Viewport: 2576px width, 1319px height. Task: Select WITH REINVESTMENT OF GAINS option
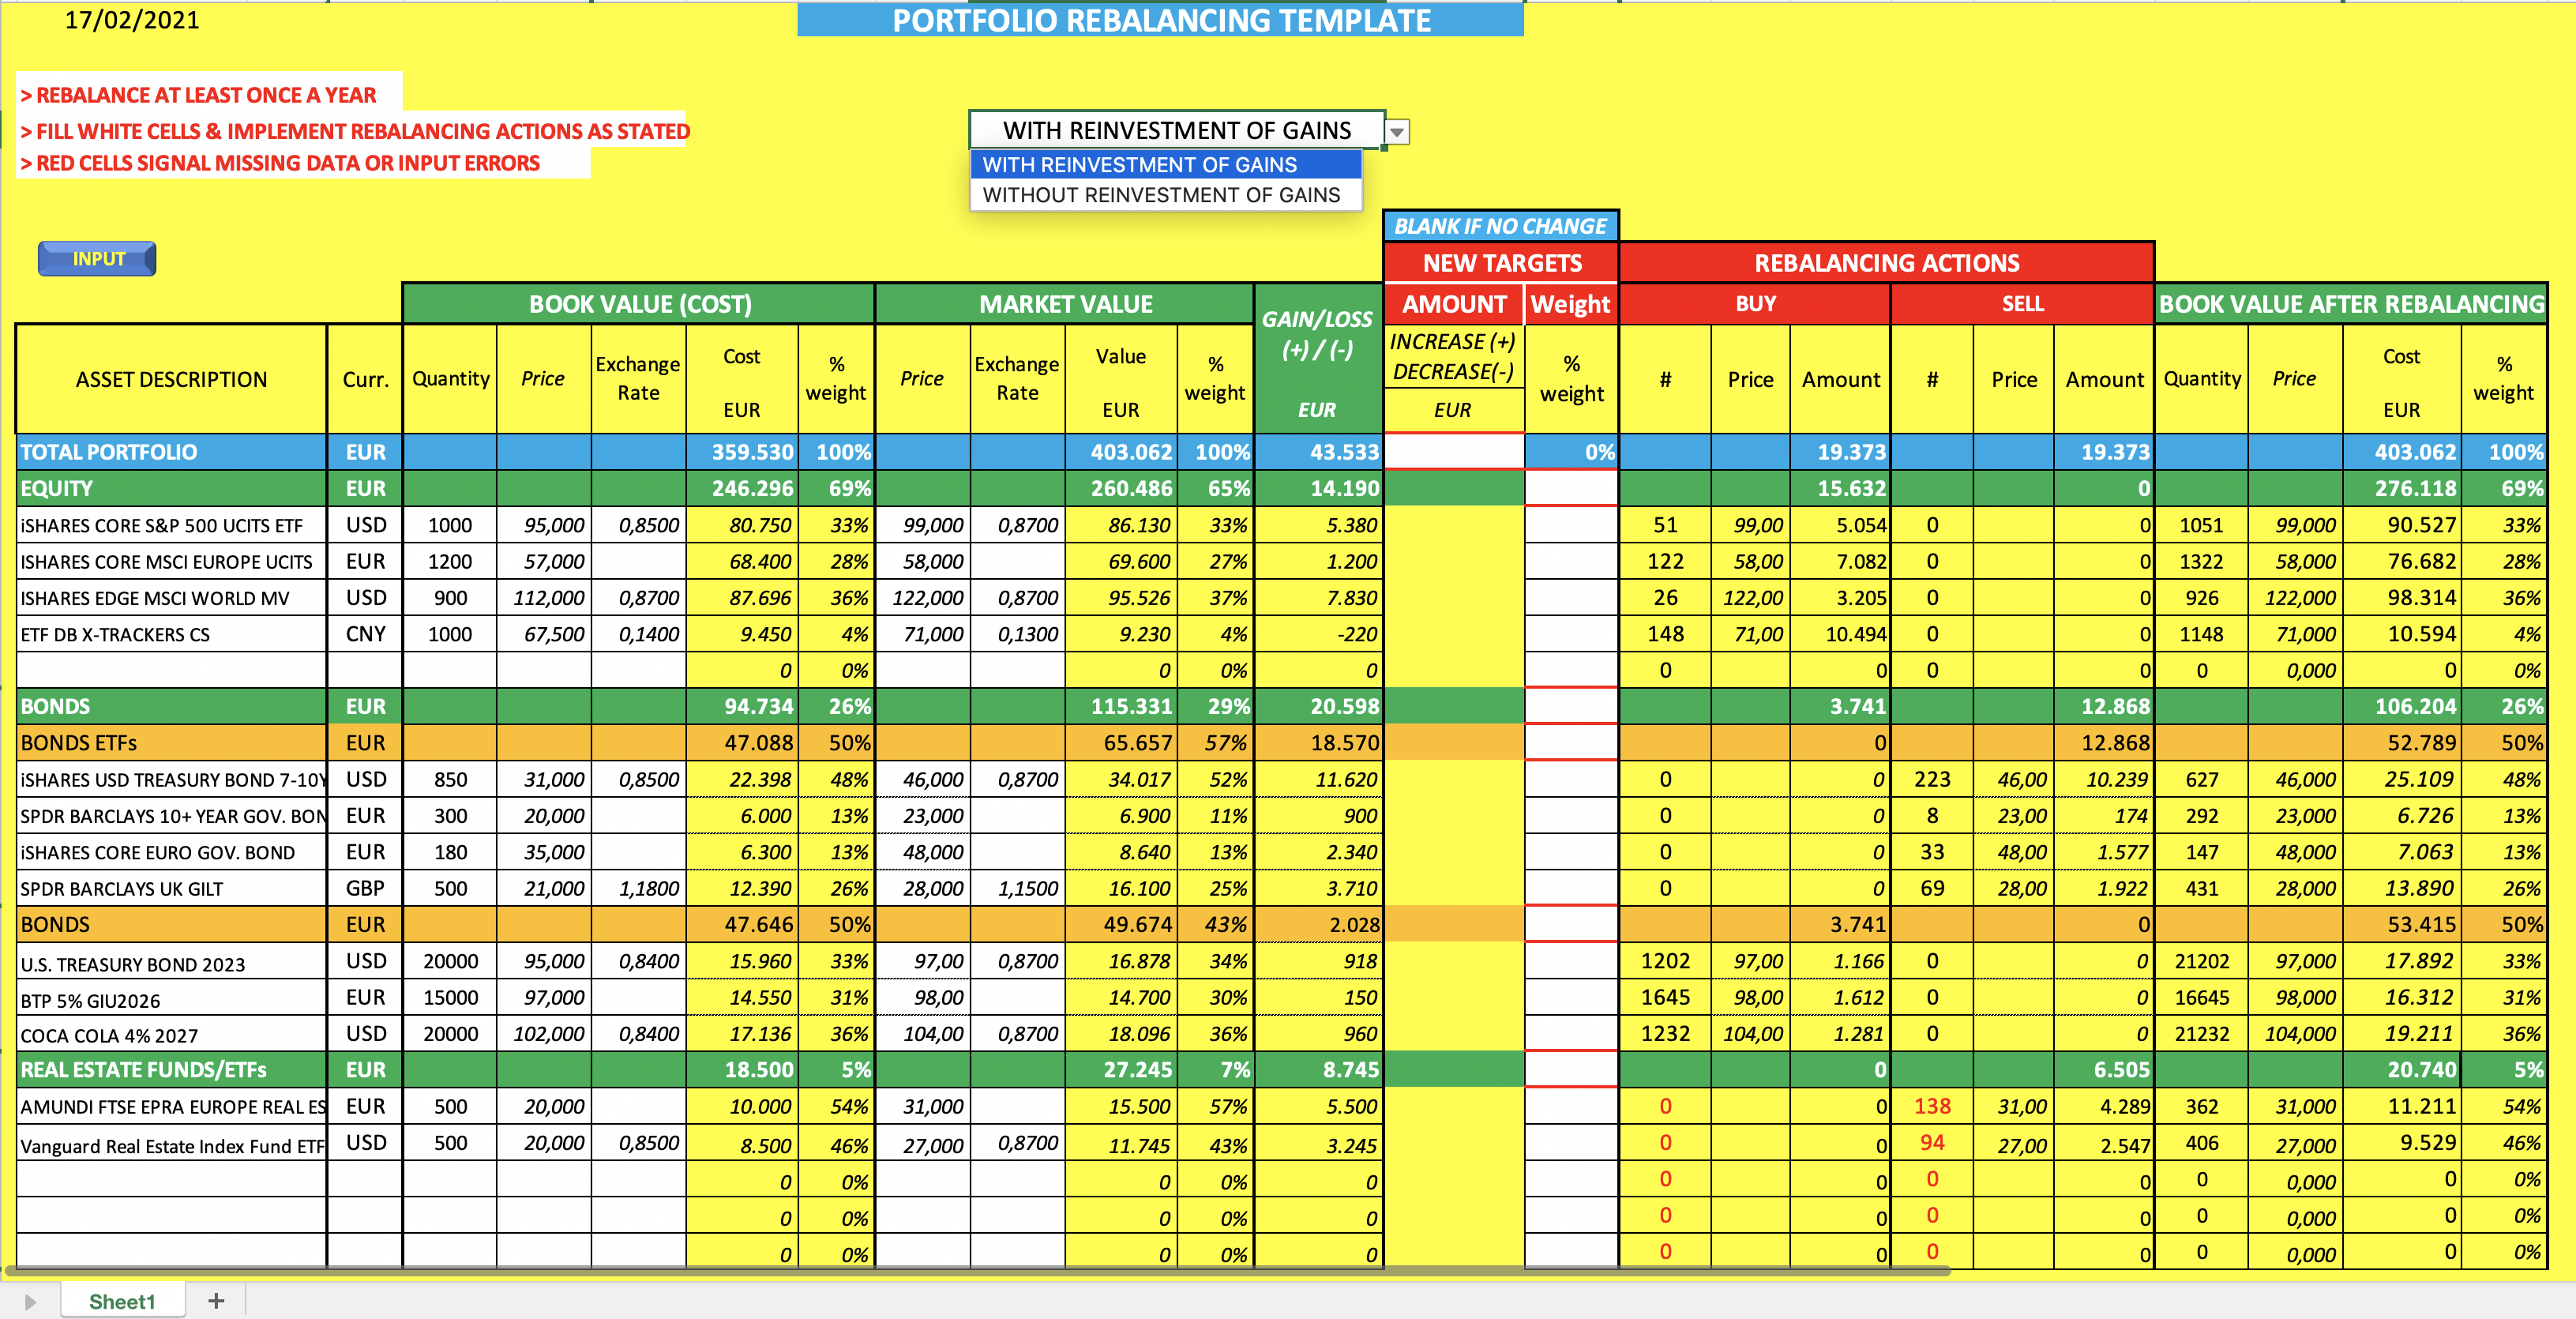1166,165
